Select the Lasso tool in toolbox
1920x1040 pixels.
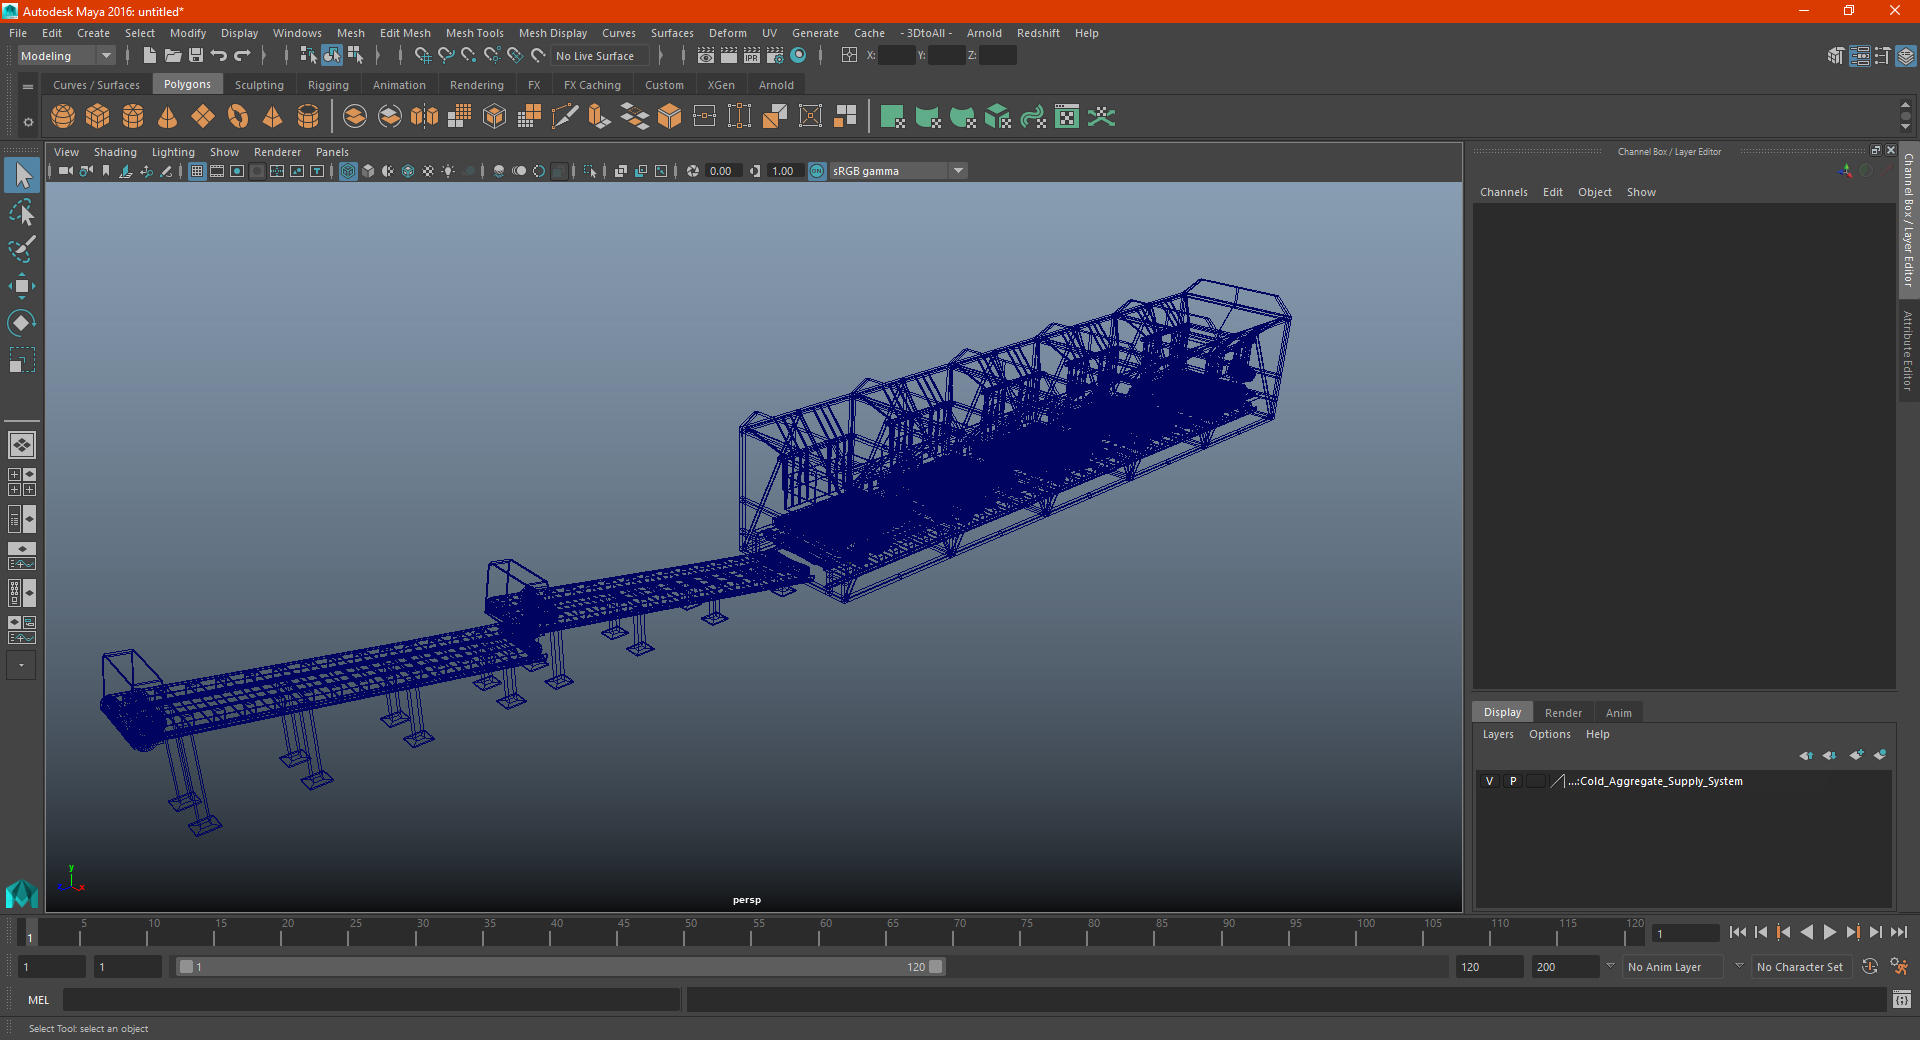21,212
